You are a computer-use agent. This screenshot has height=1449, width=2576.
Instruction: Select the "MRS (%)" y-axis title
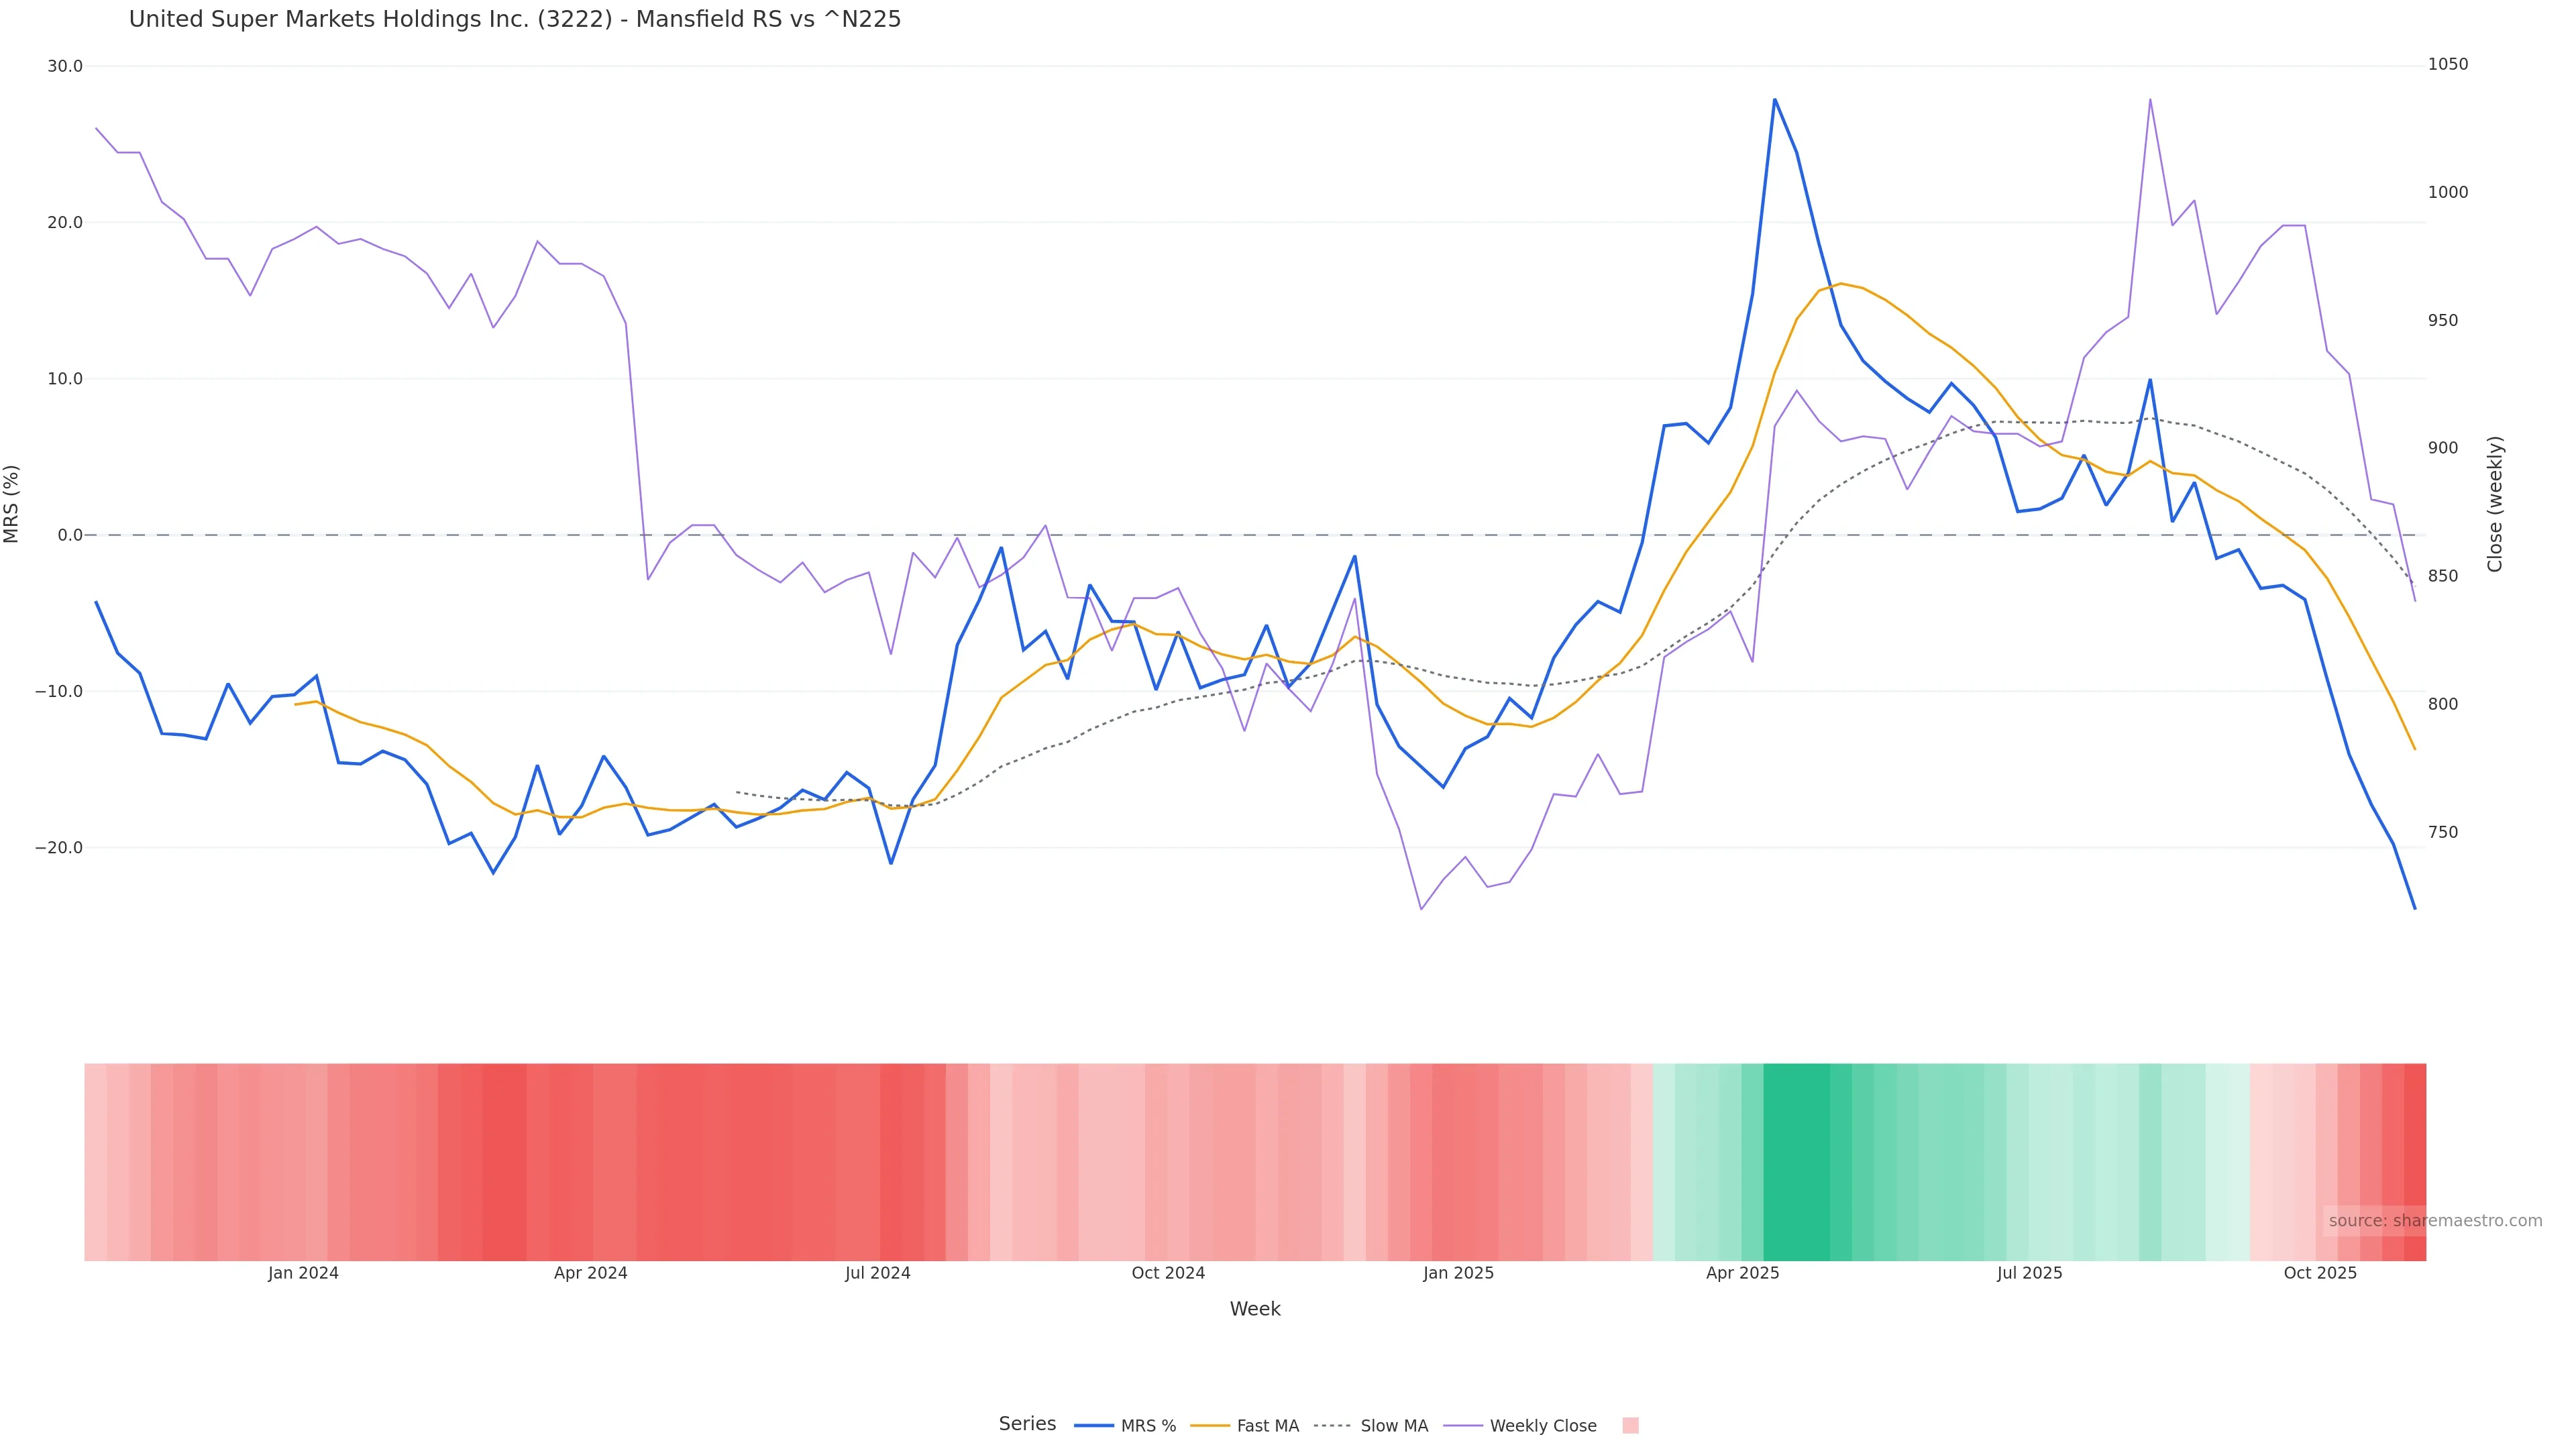coord(12,504)
